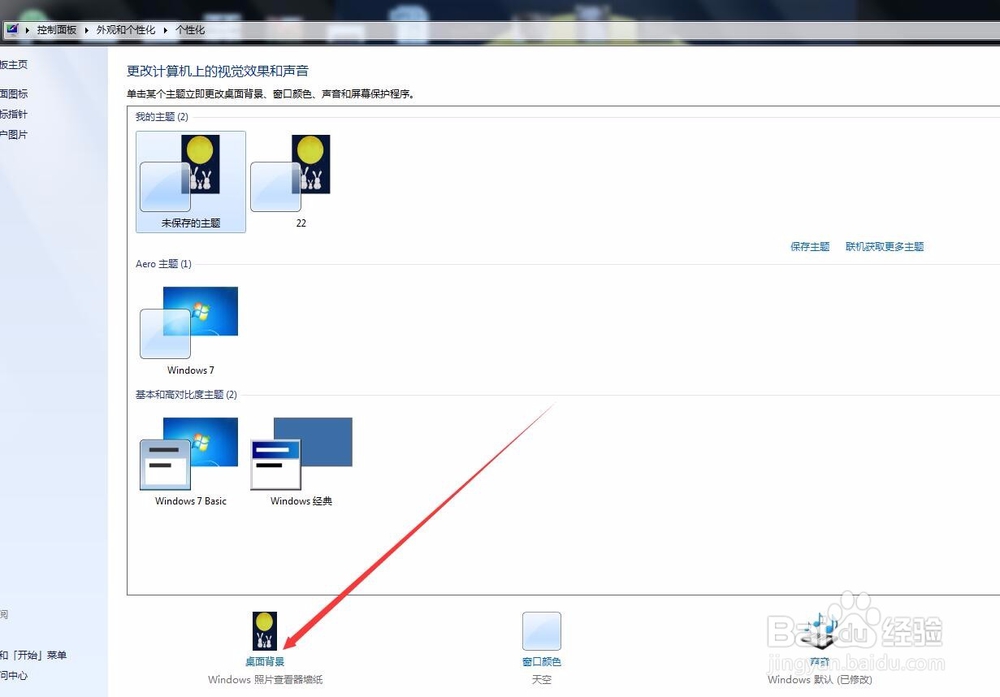Open change desktop icons sidebar link

point(14,94)
